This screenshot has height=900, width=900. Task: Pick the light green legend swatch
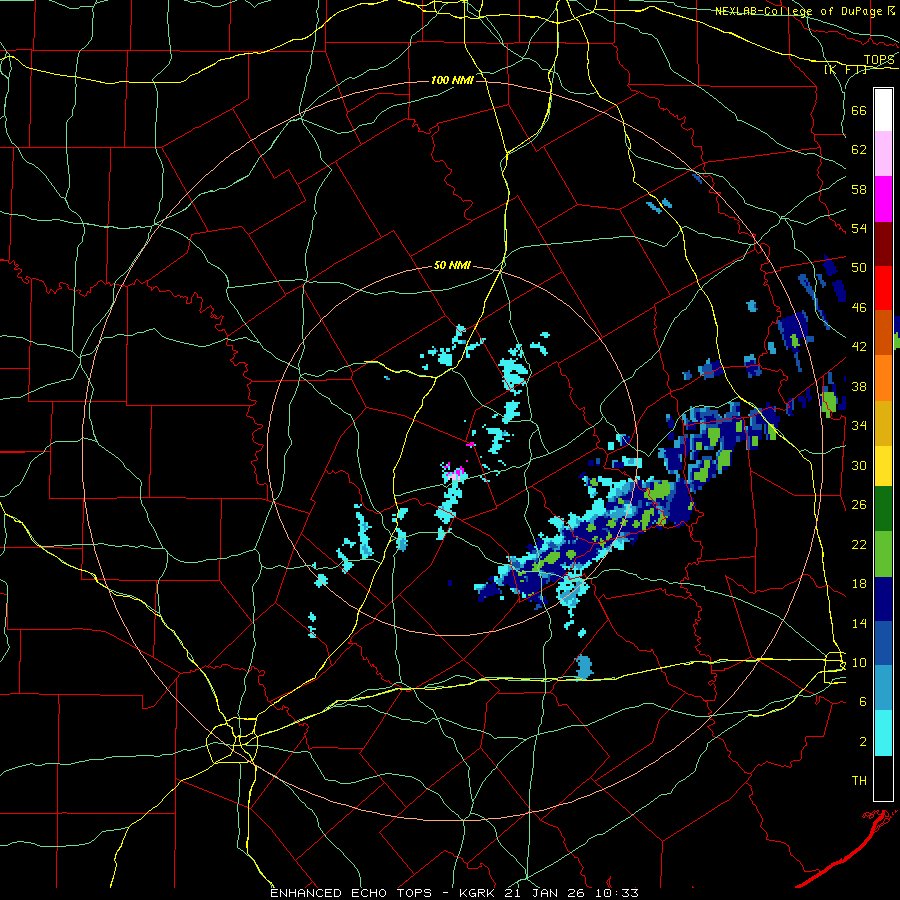point(883,554)
